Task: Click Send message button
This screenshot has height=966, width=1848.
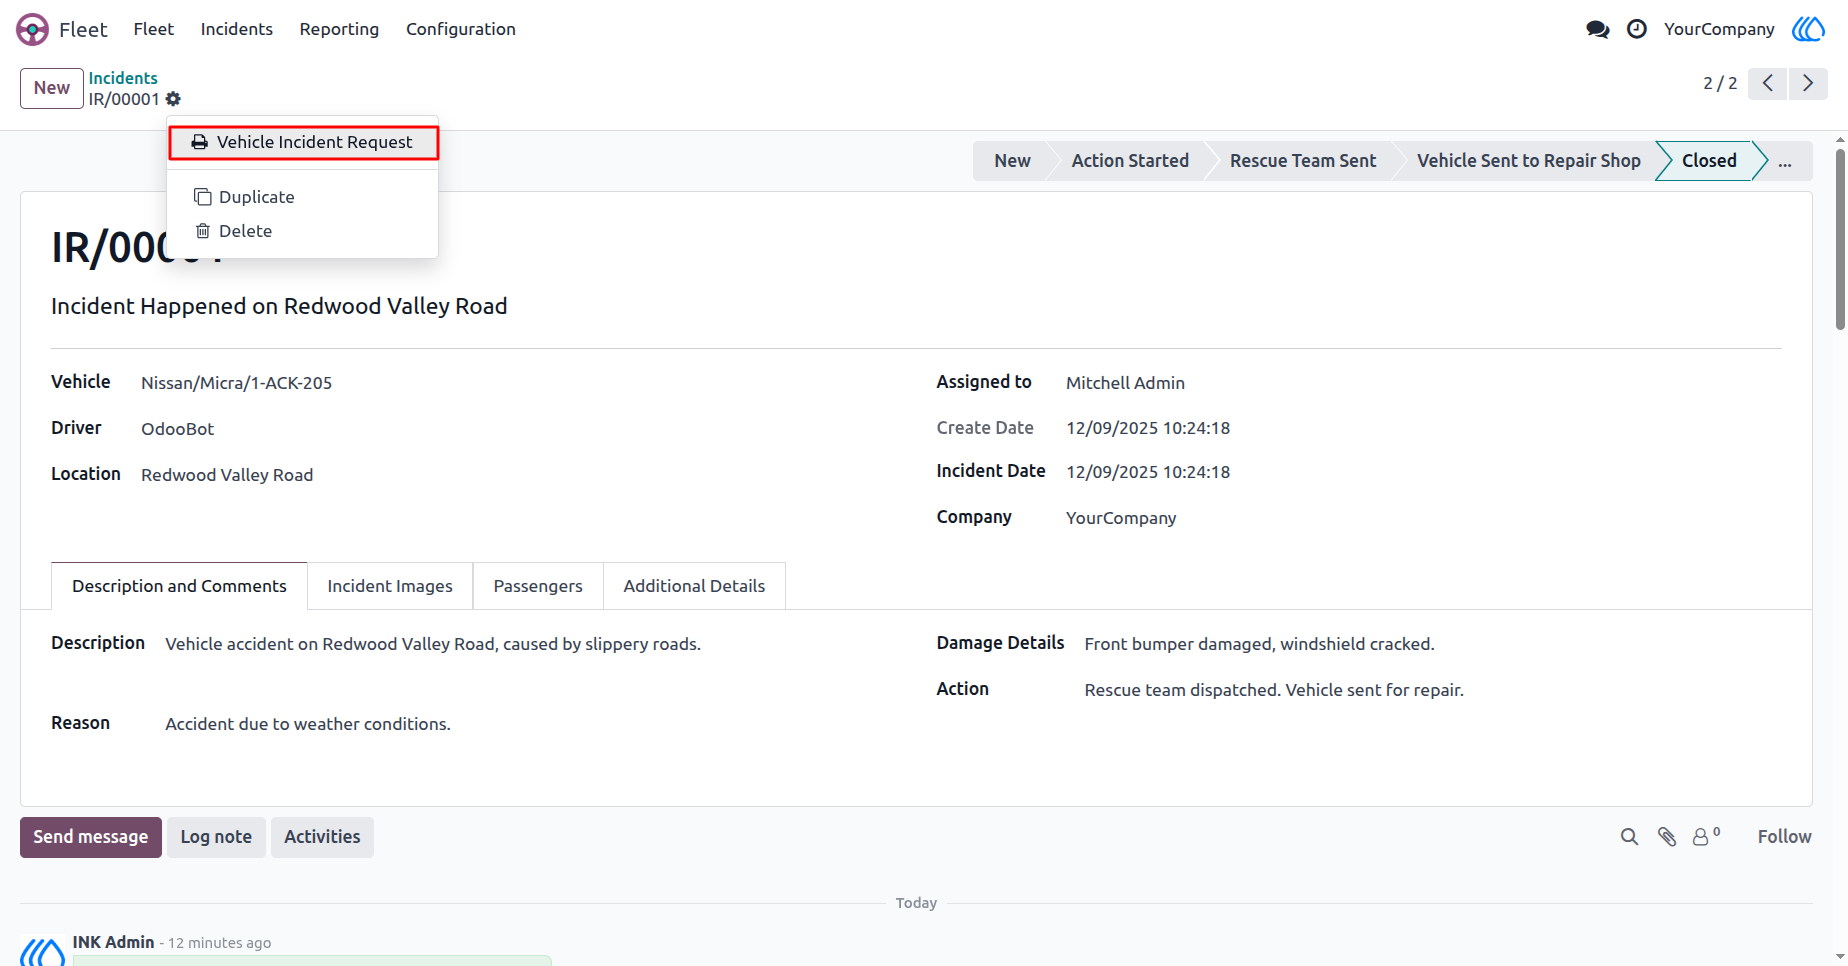Action: click(x=91, y=837)
